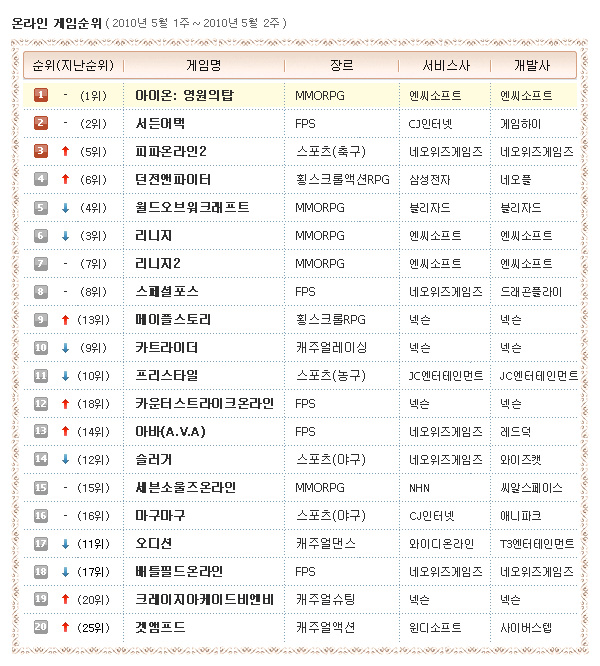
Task: Click the gray rank 10 badge icon
Action: click(41, 347)
